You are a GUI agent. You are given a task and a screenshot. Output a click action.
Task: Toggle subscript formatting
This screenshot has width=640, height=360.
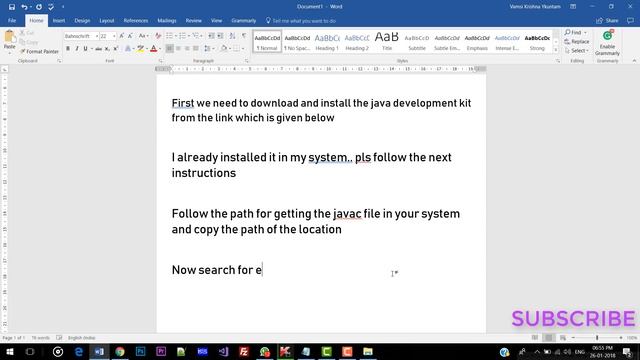pos(107,49)
